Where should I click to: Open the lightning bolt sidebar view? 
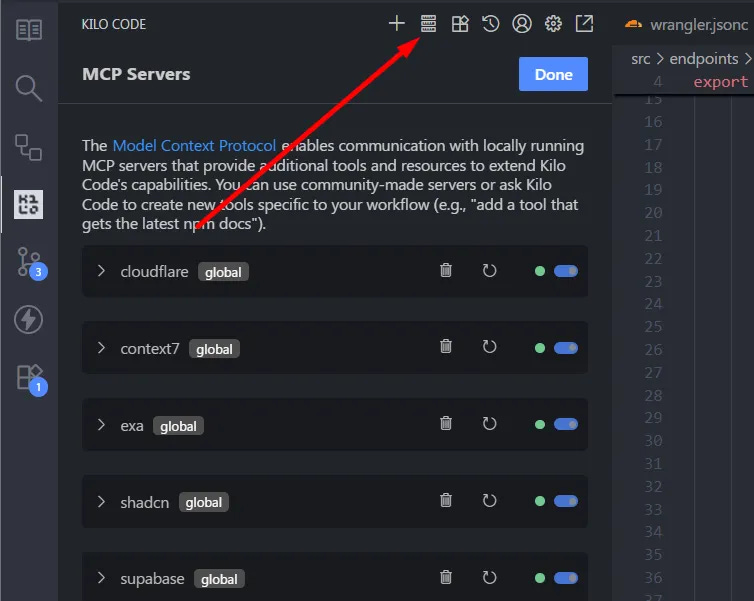[x=28, y=320]
